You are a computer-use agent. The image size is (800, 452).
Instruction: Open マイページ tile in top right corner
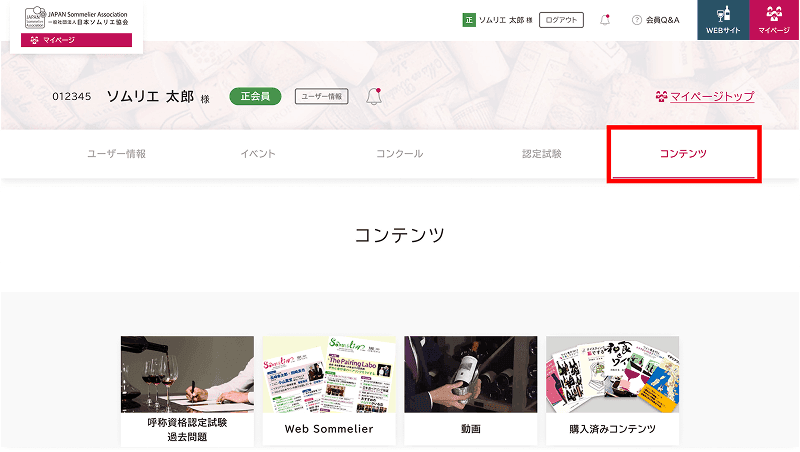[x=774, y=20]
